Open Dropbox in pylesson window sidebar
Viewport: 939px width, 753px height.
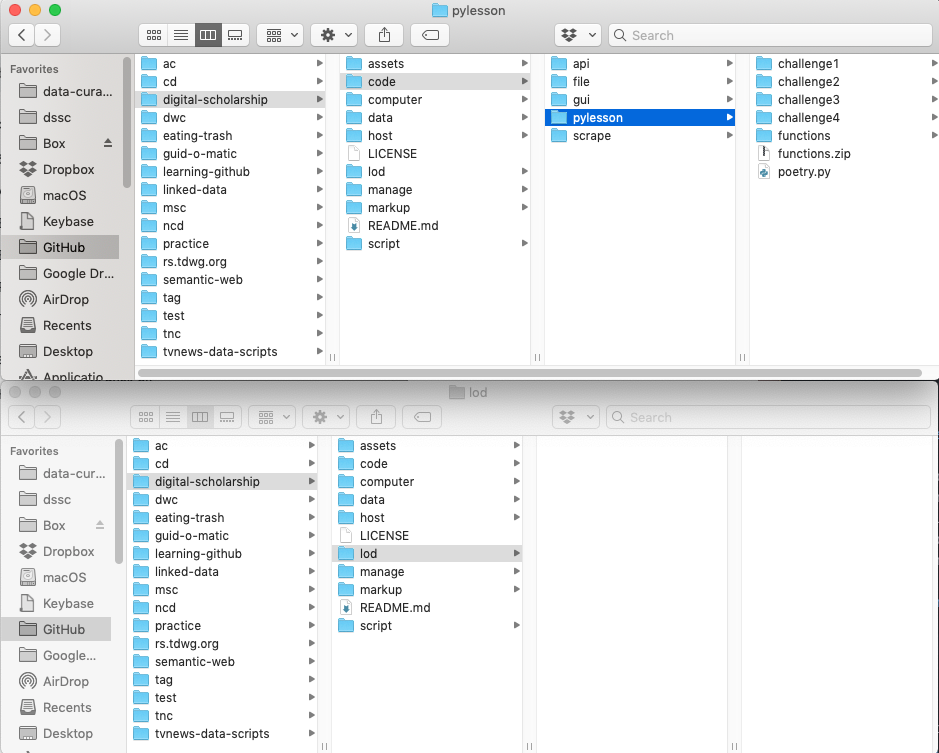60,170
